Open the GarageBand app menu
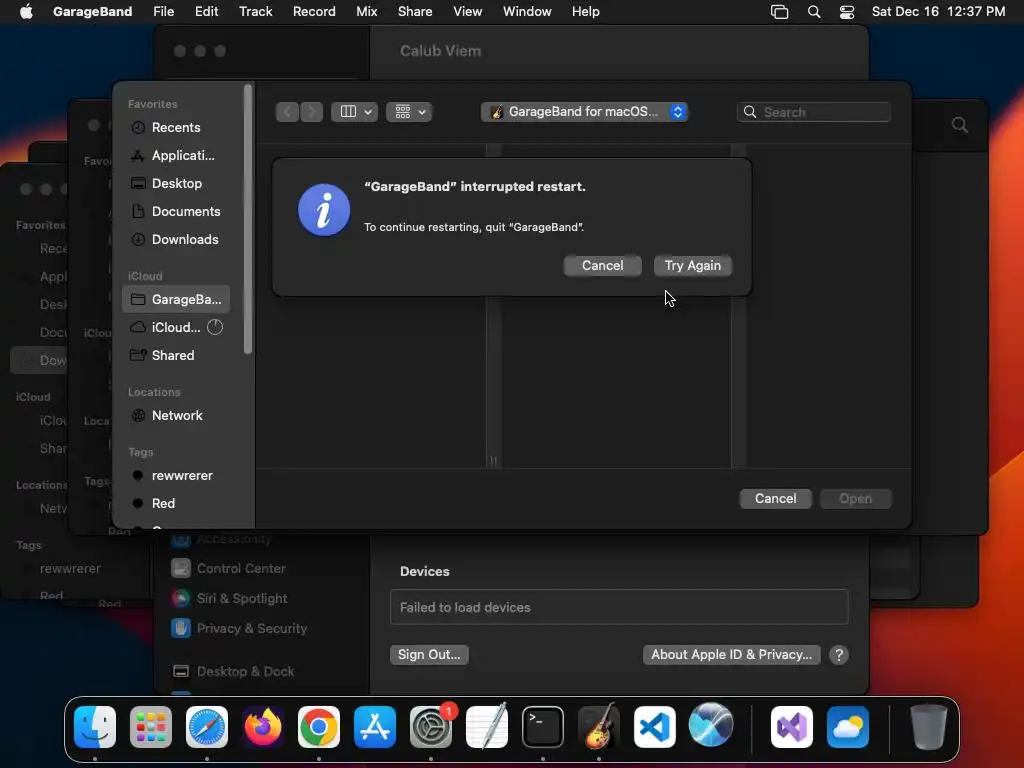Viewport: 1024px width, 768px height. [92, 12]
